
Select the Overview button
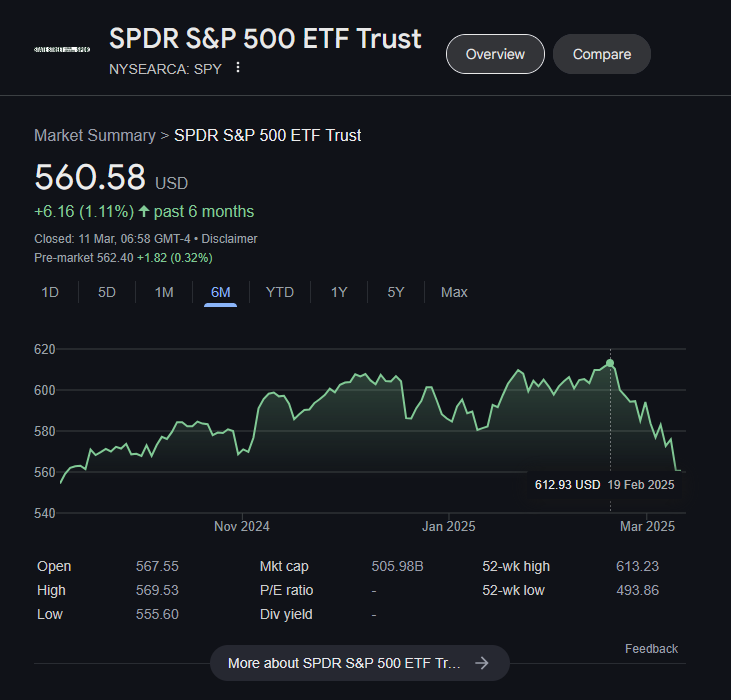pyautogui.click(x=495, y=54)
